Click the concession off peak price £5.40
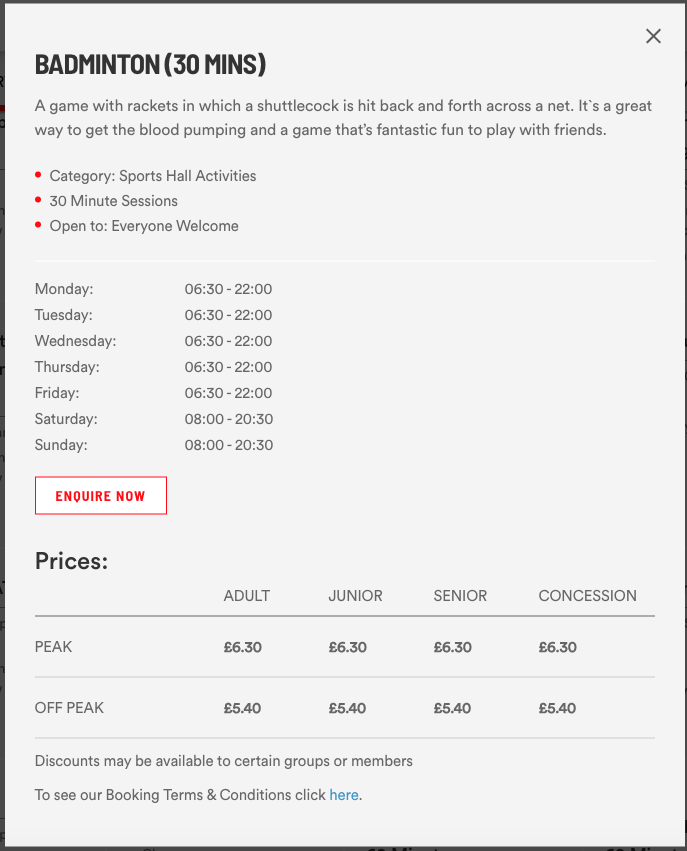The width and height of the screenshot is (687, 851). coord(557,707)
